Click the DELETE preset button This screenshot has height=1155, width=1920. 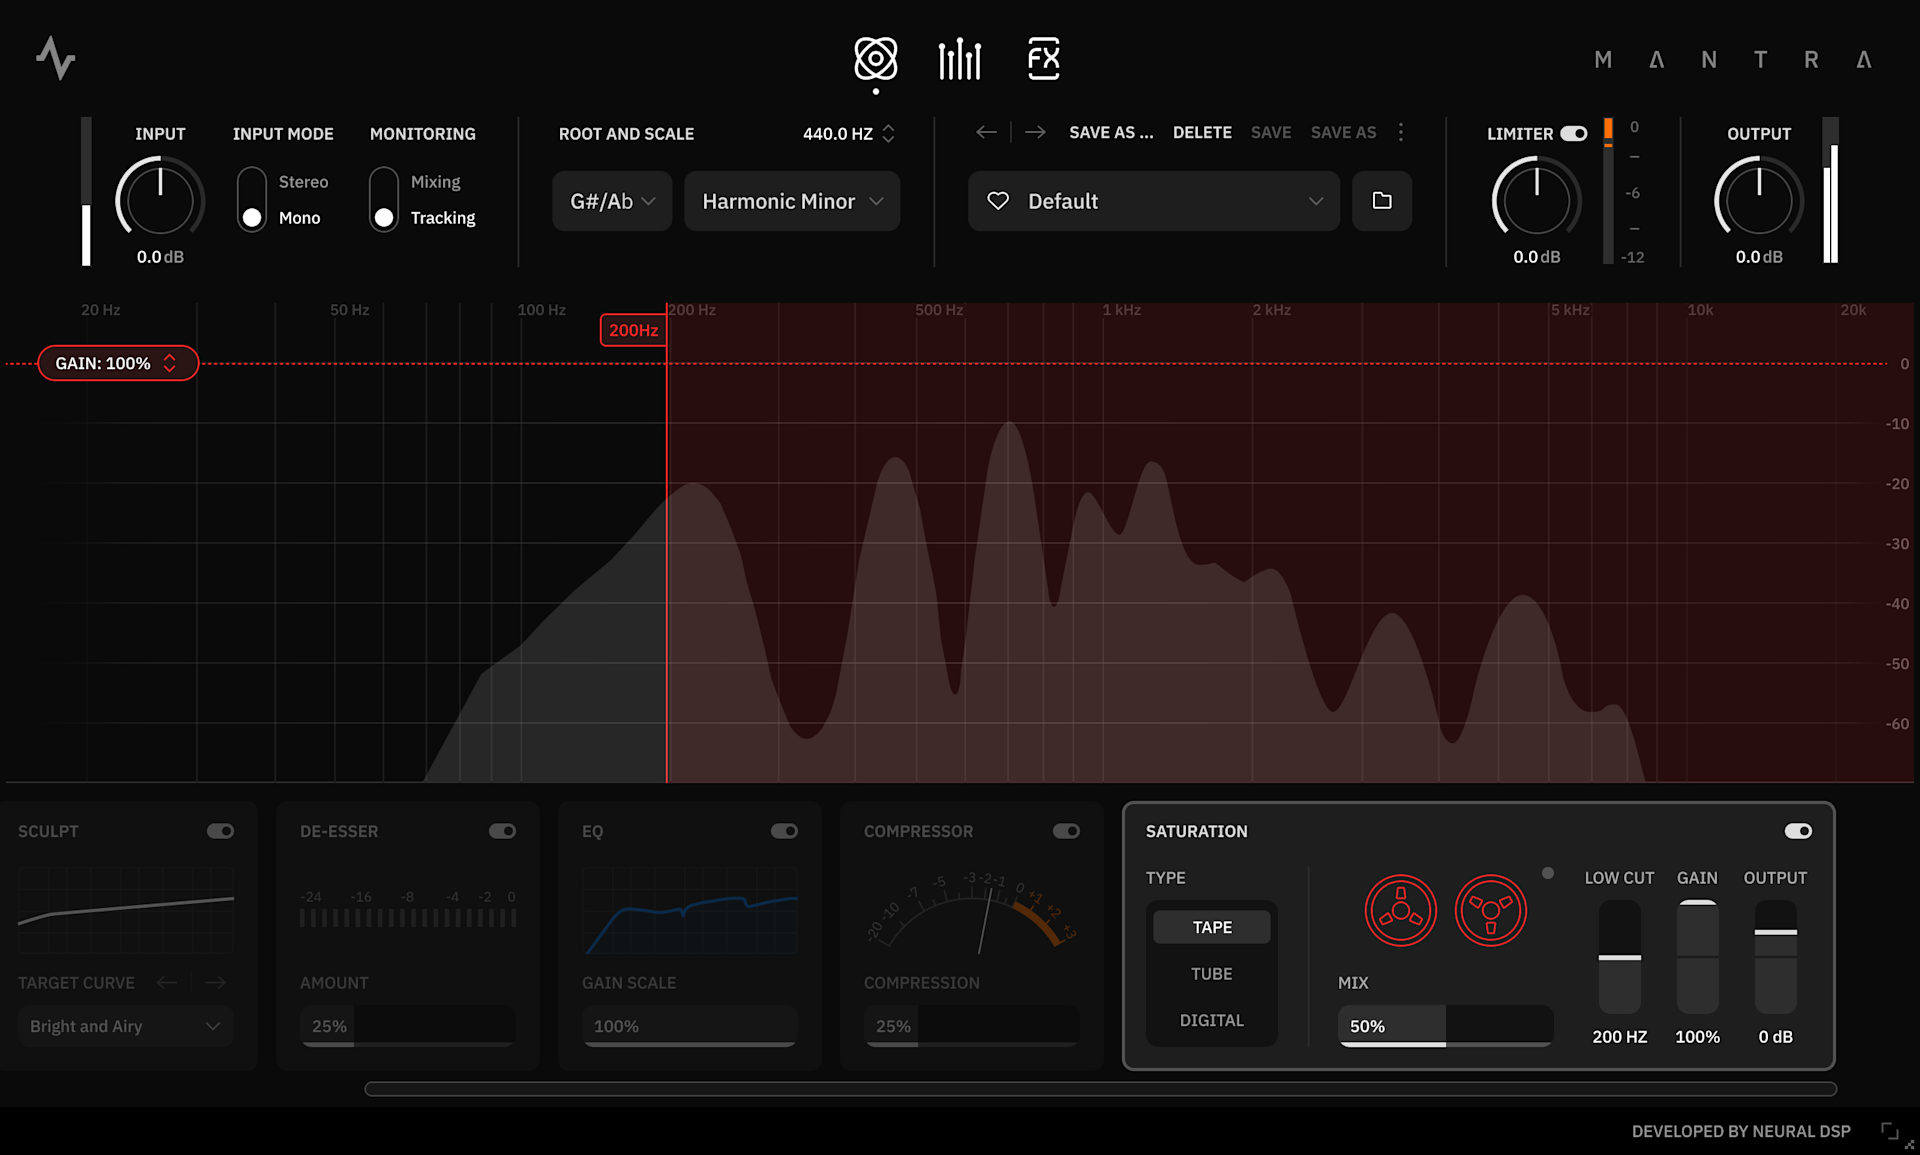click(1202, 132)
